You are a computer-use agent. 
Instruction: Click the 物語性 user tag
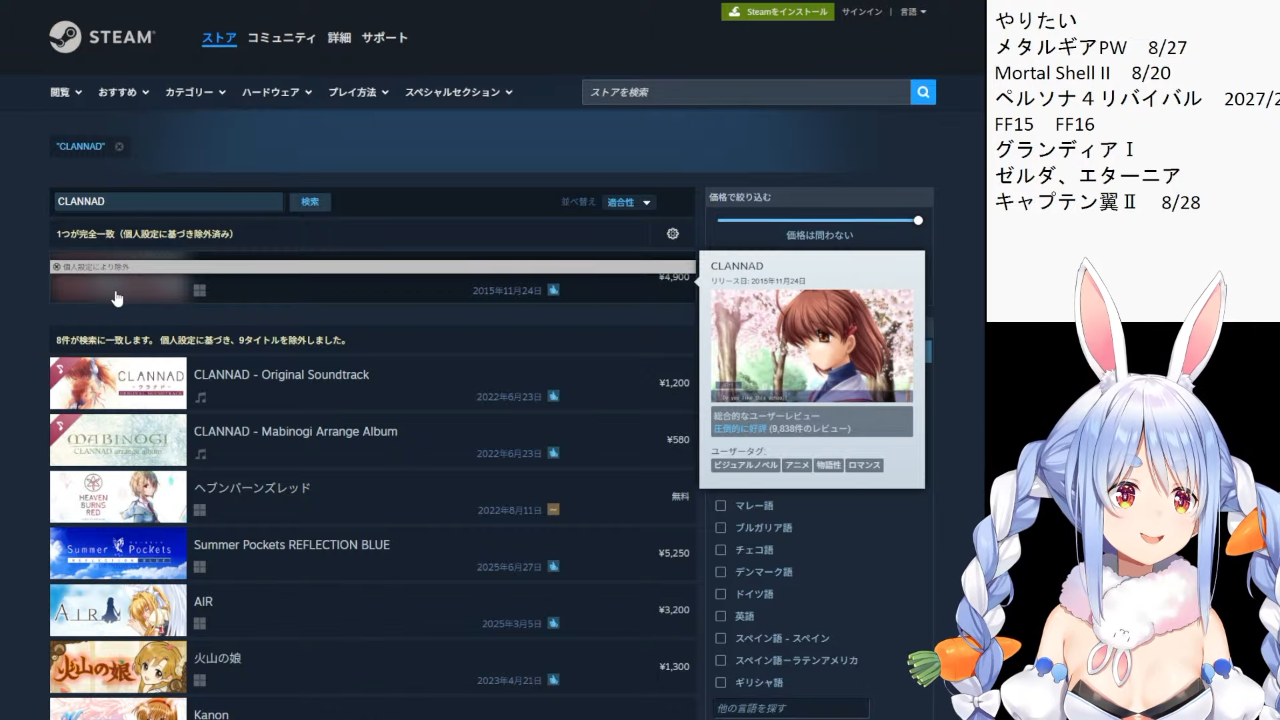[x=828, y=465]
